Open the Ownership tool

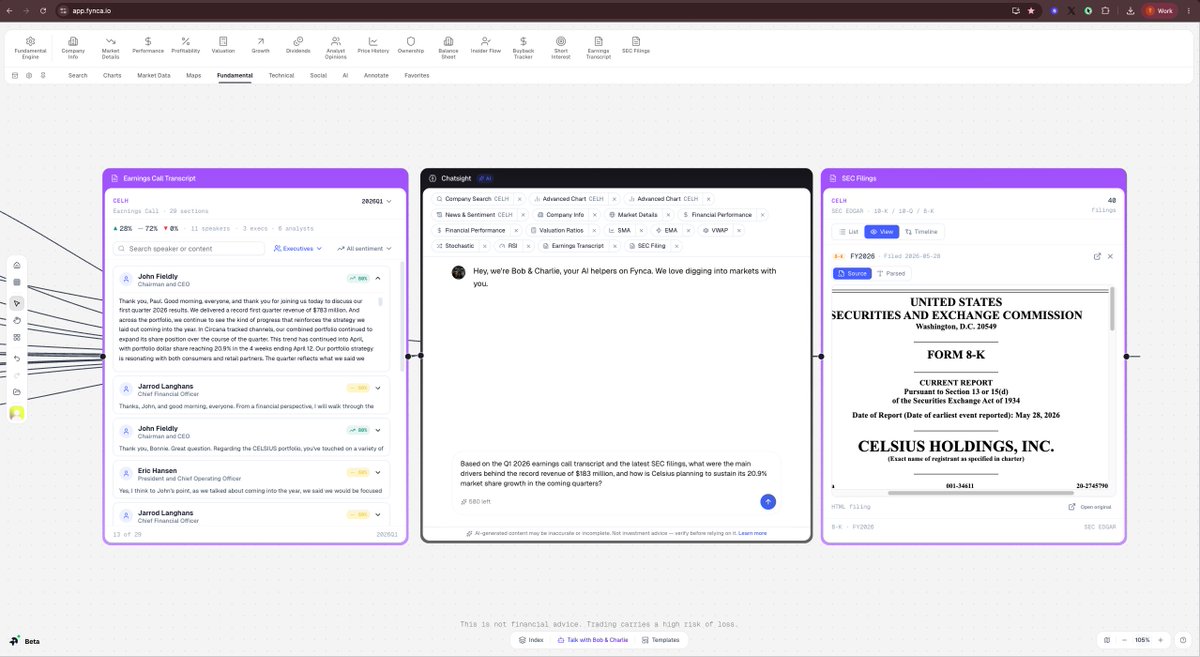coord(411,44)
